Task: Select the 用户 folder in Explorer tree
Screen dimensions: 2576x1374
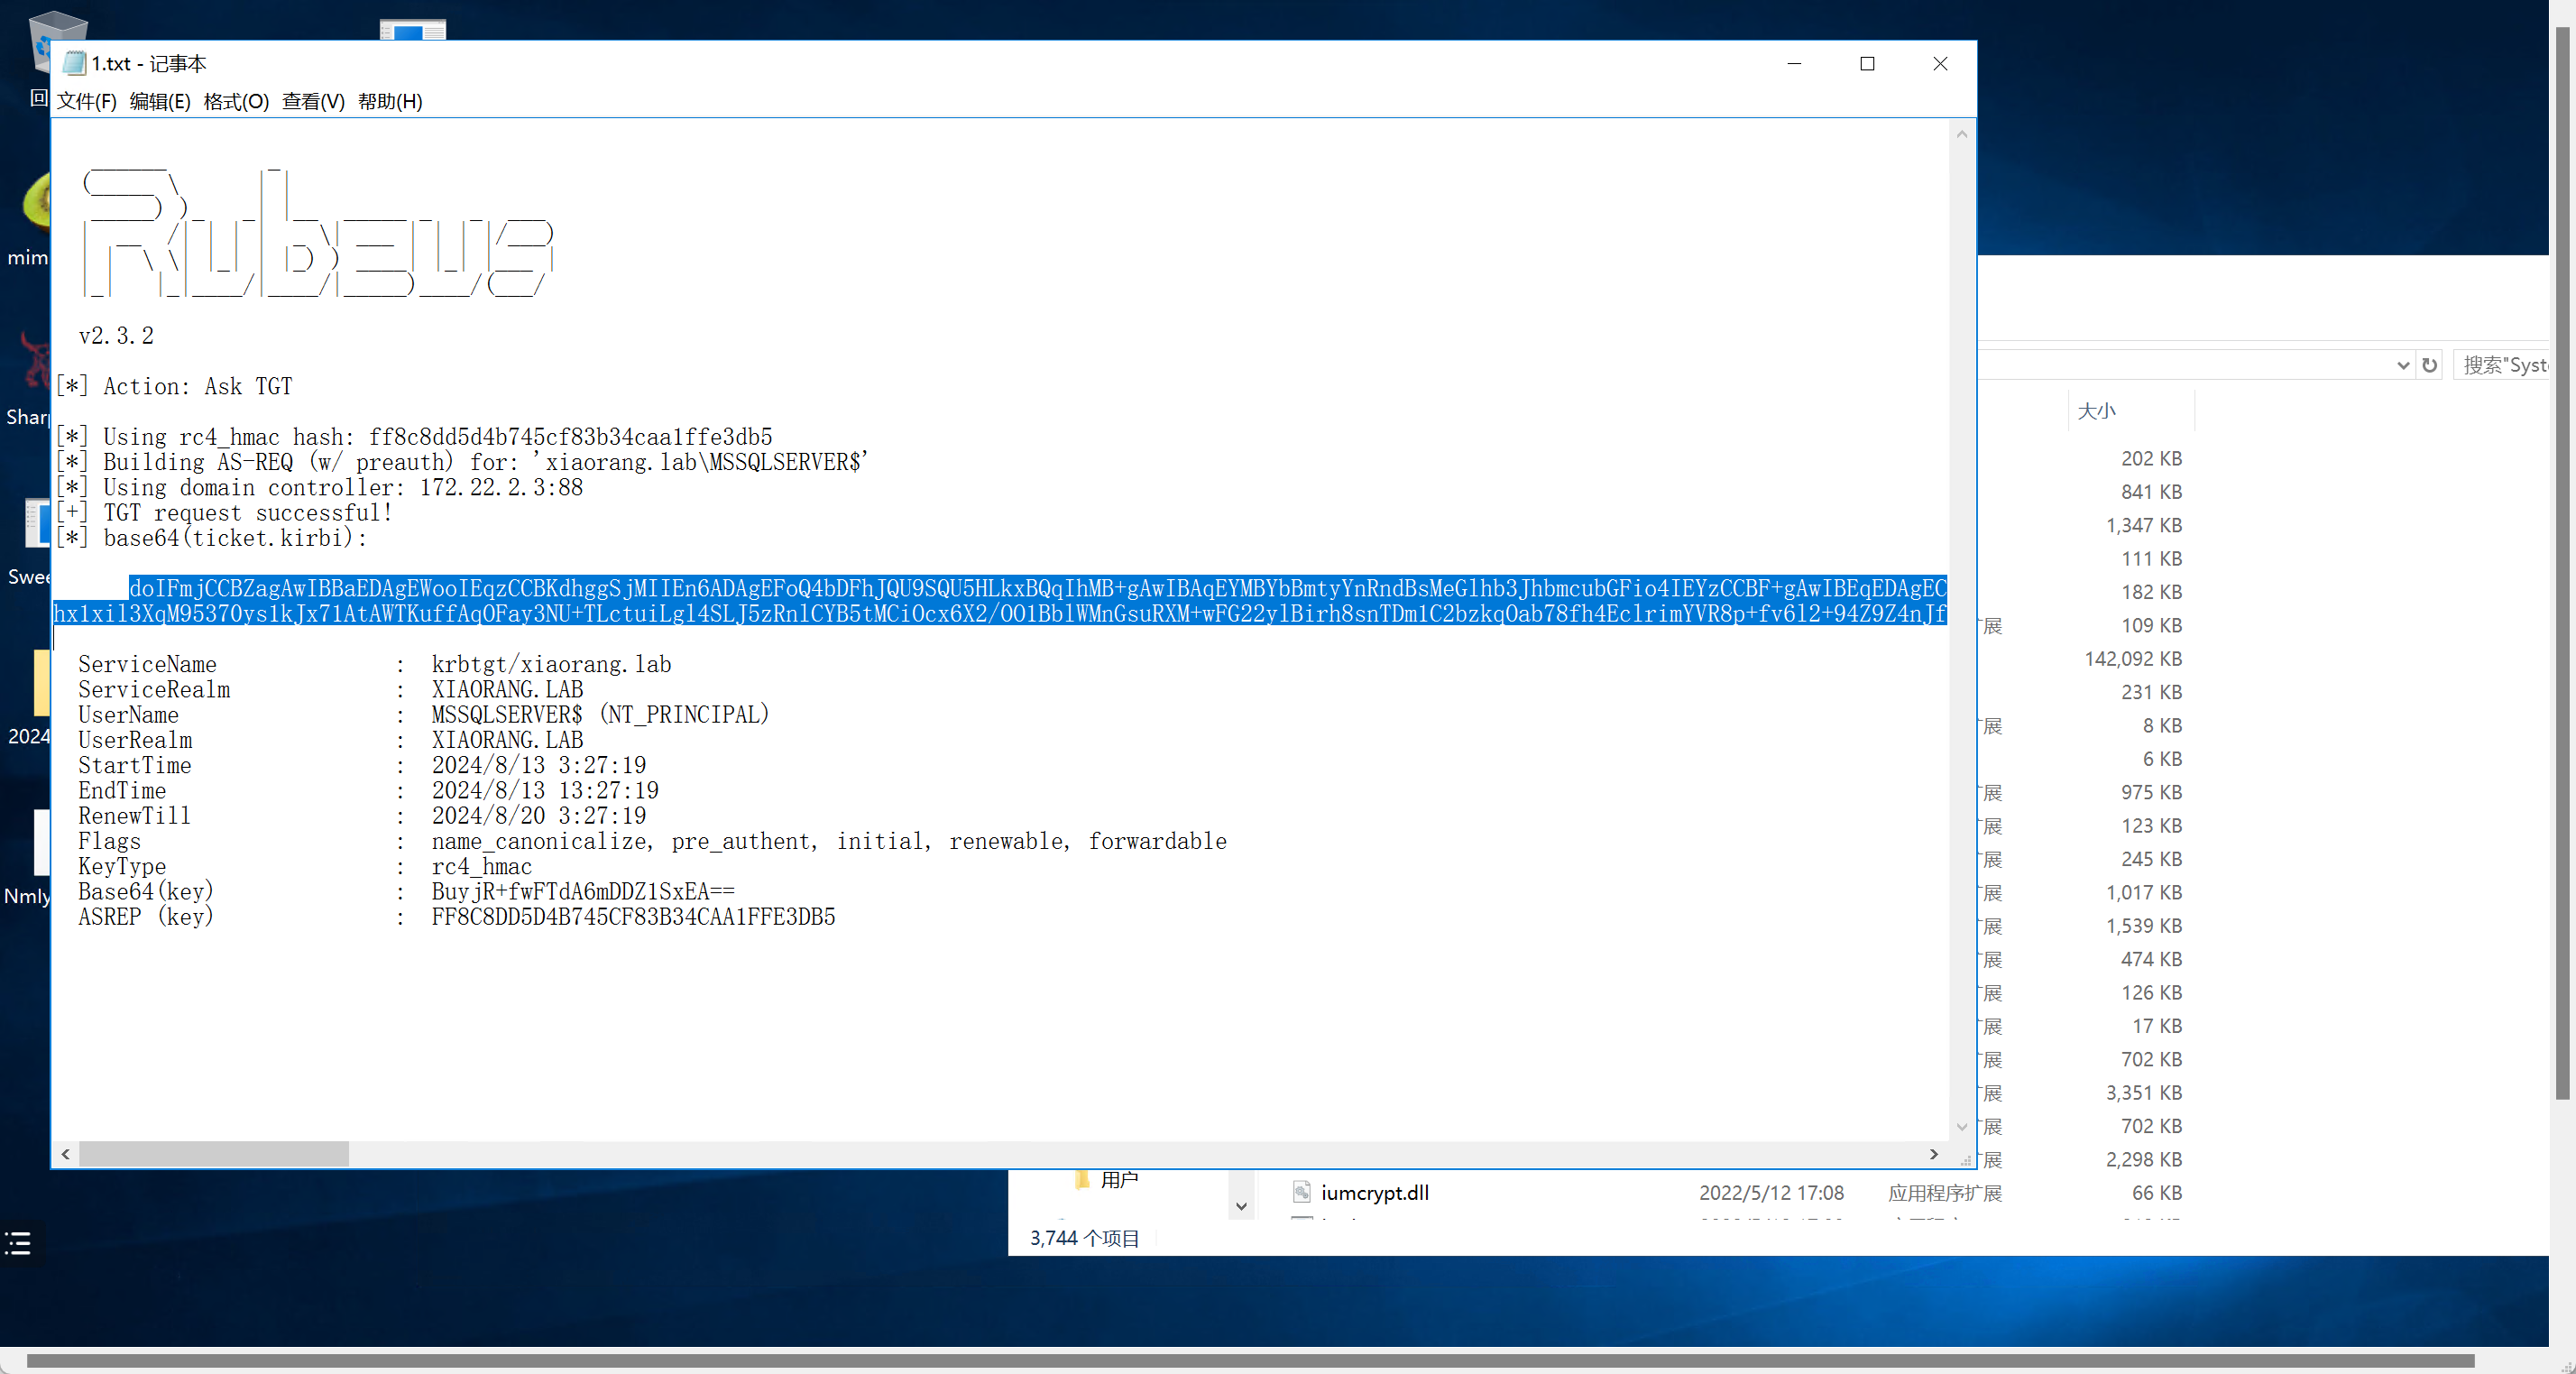Action: (x=1119, y=1180)
